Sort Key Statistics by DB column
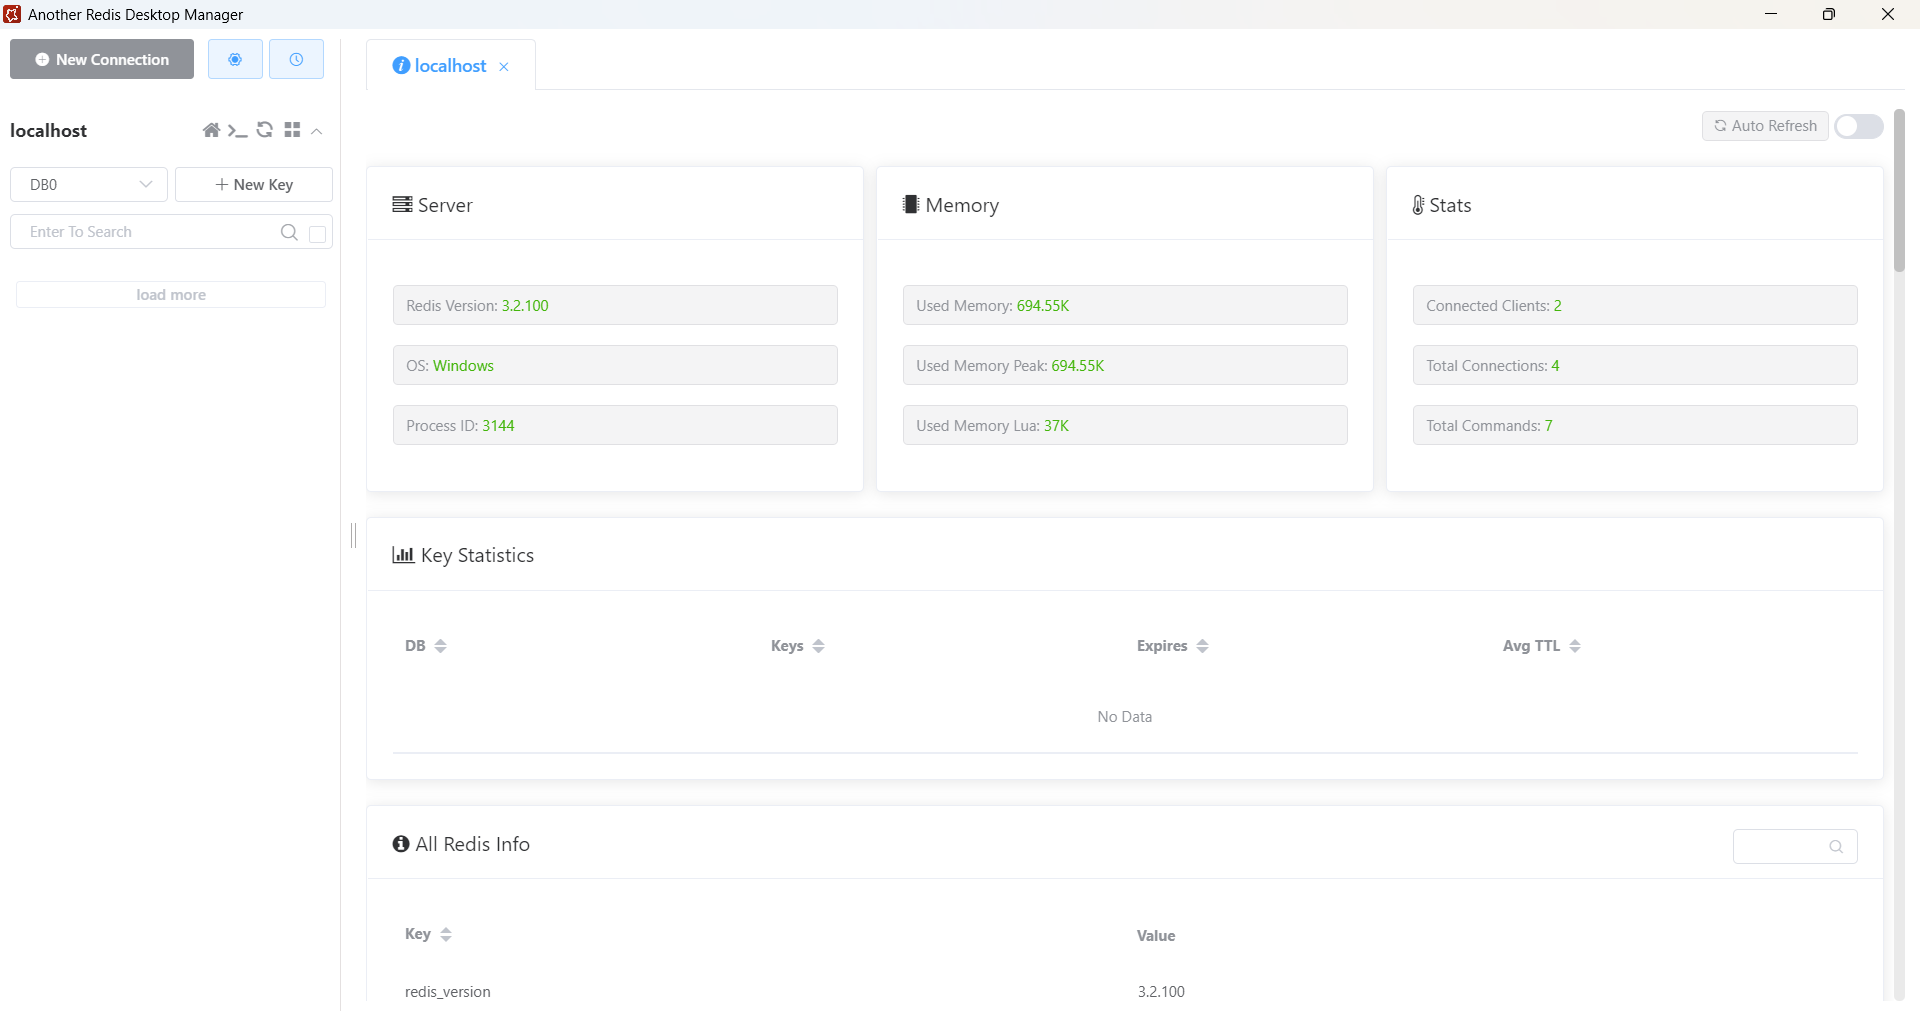Image resolution: width=1920 pixels, height=1020 pixels. (441, 646)
